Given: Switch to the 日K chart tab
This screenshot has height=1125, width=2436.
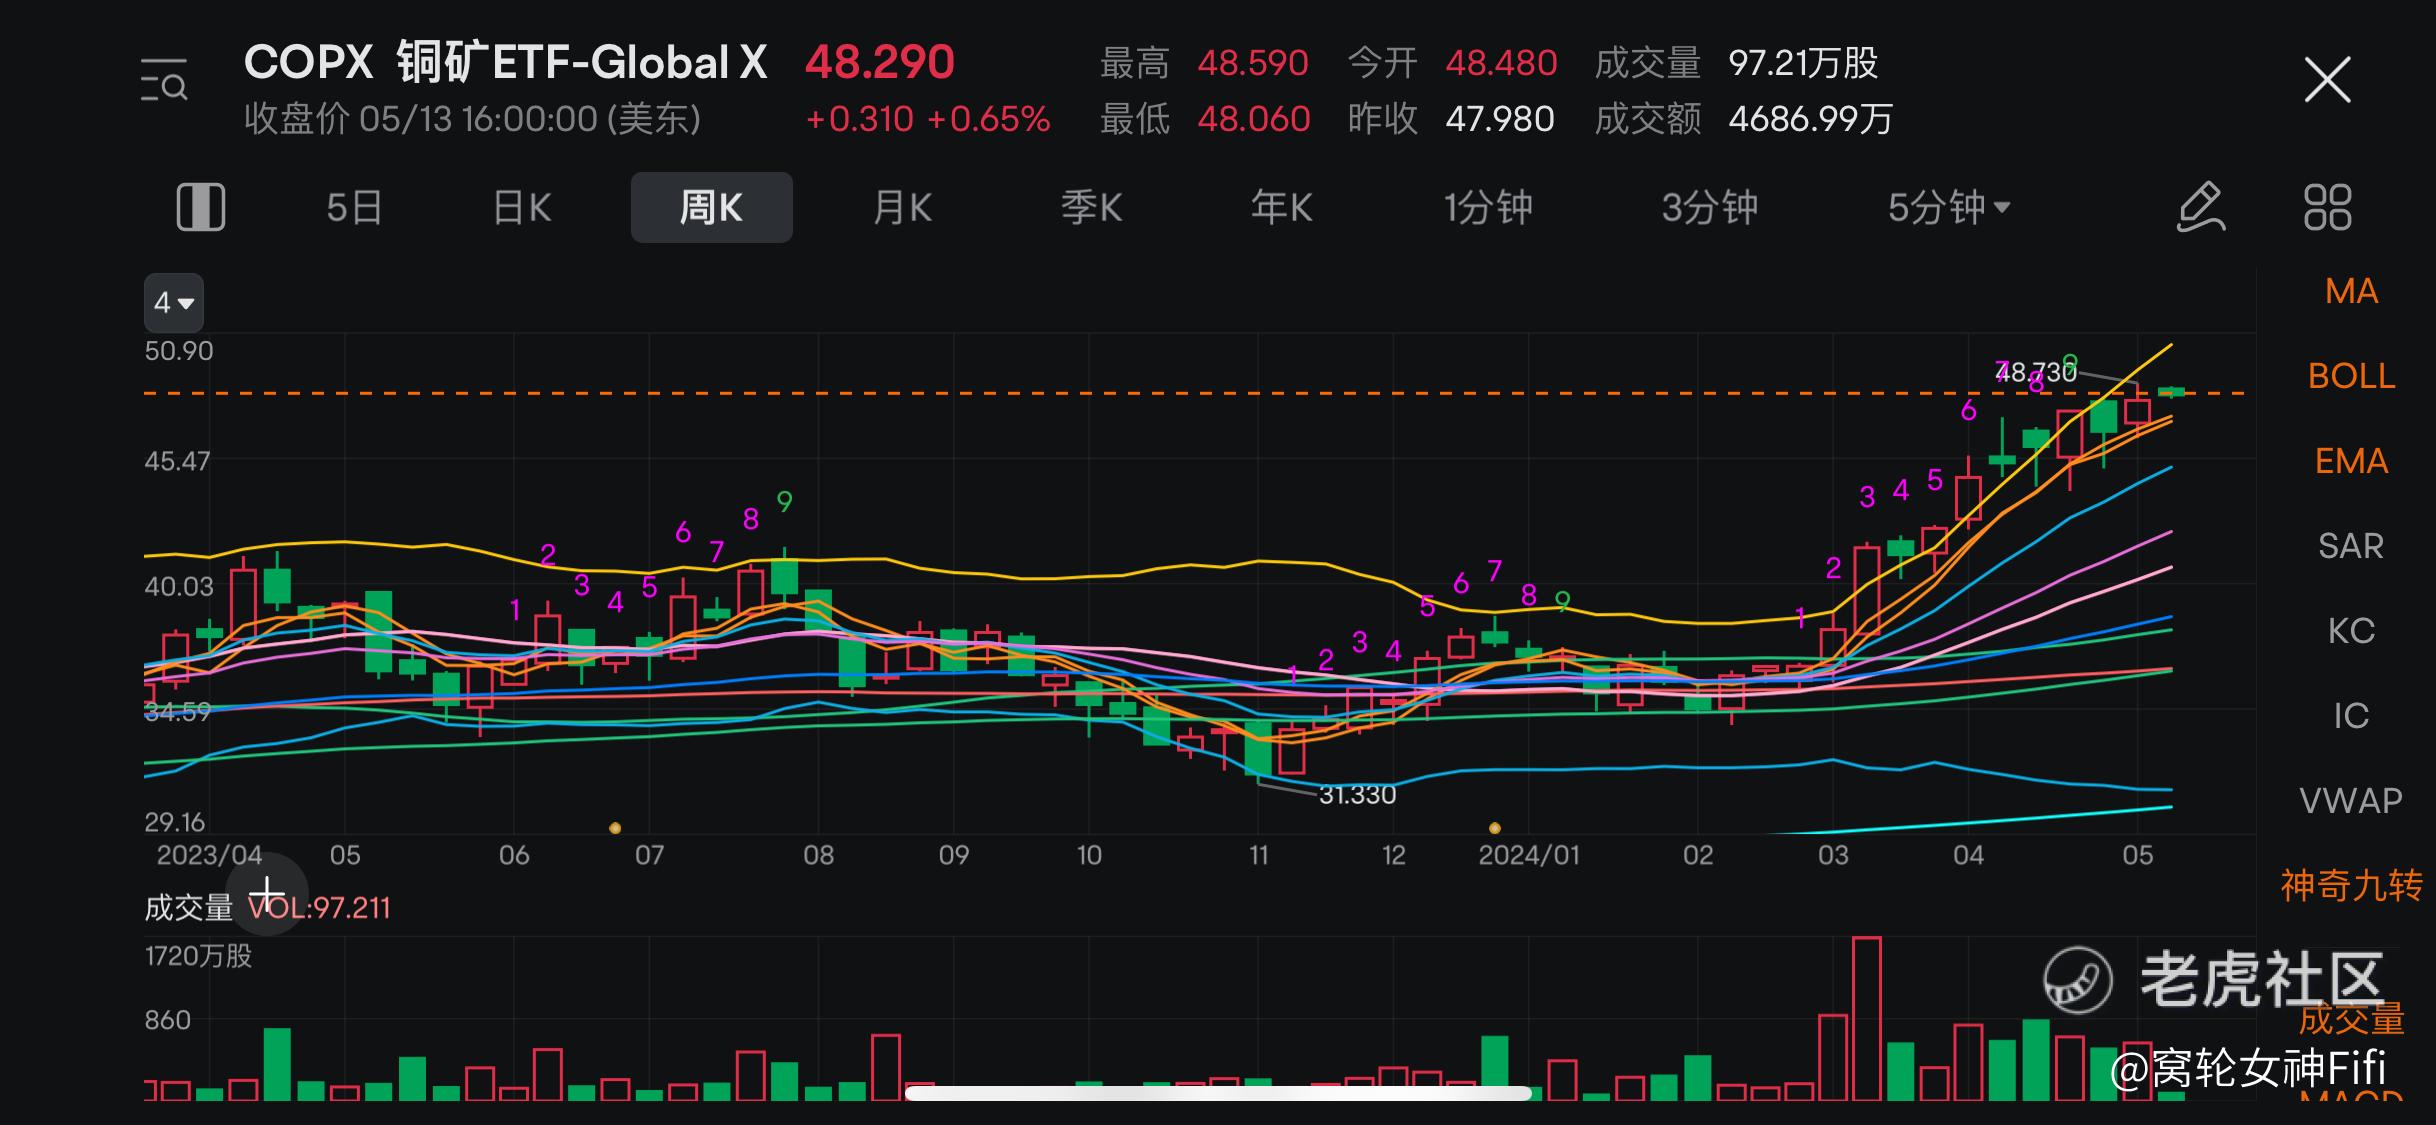Looking at the screenshot, I should [x=522, y=208].
